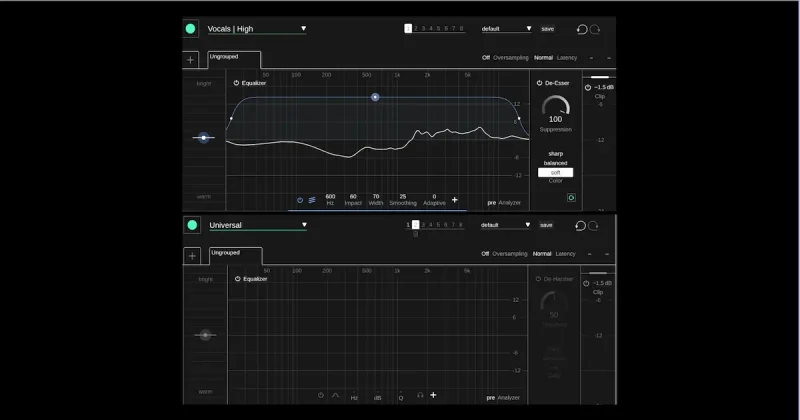The height and width of the screenshot is (420, 800).
Task: Click the headphones solo icon in Universal equalizer
Action: coord(420,395)
